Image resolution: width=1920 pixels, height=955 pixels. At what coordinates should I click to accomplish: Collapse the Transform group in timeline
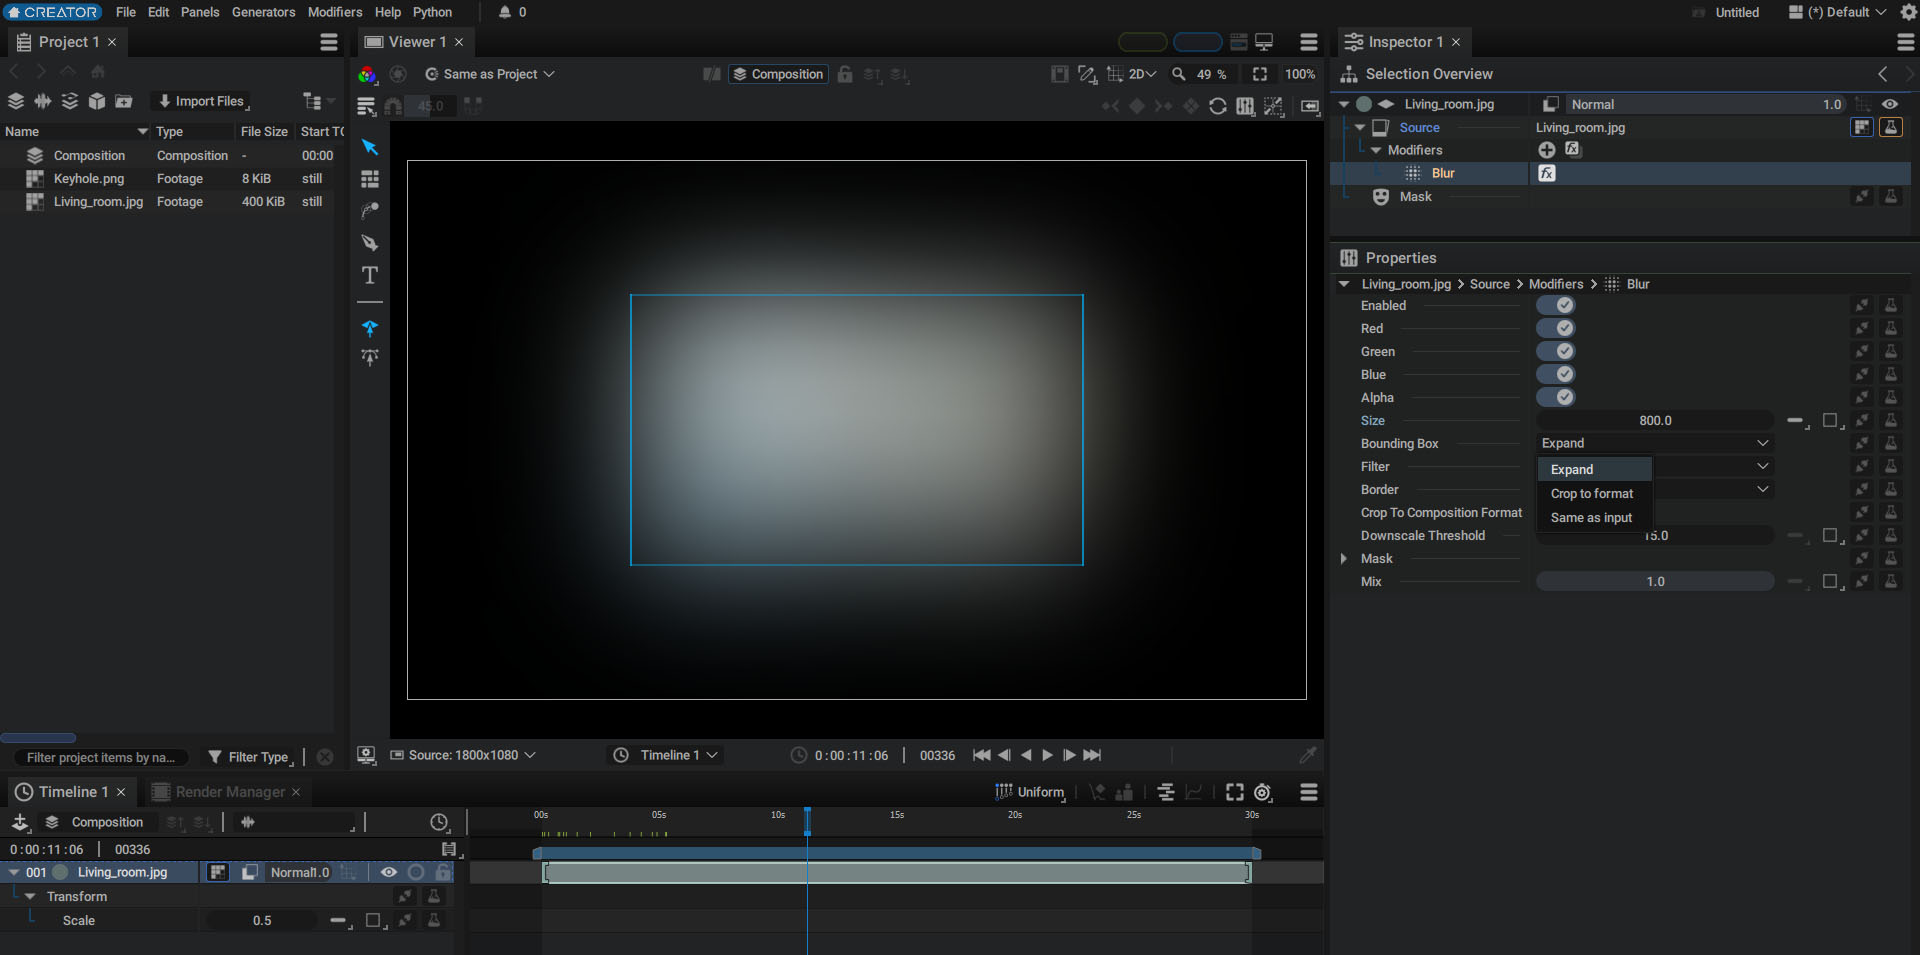pos(30,896)
